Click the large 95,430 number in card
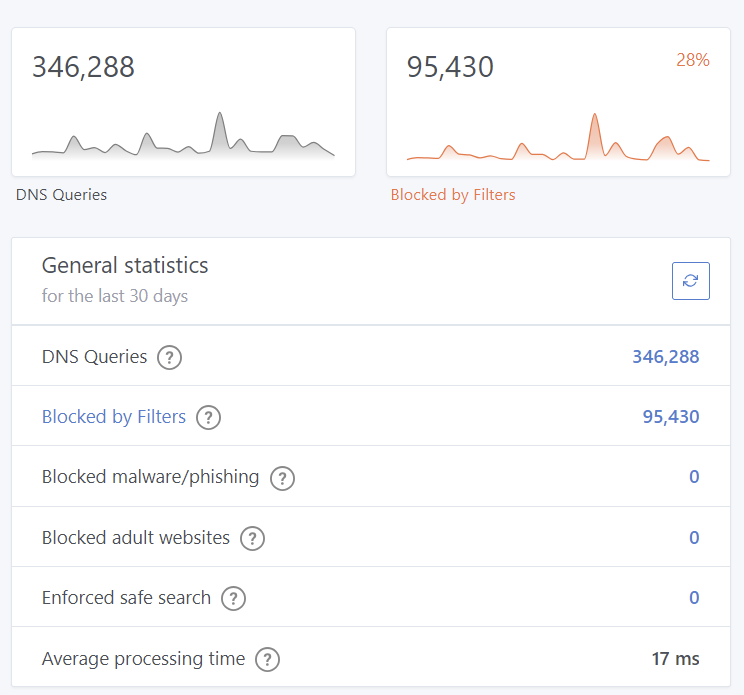The width and height of the screenshot is (744, 695). click(x=450, y=67)
